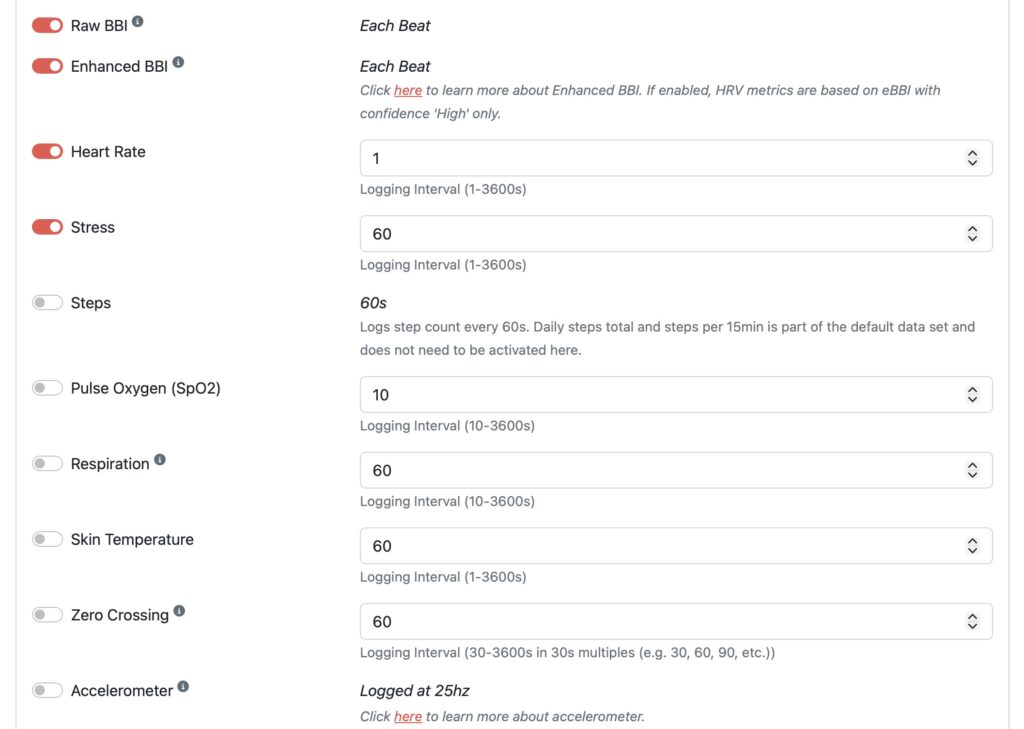Click the Stress logging interval stepper arrows
The image size is (1024, 729).
click(972, 234)
